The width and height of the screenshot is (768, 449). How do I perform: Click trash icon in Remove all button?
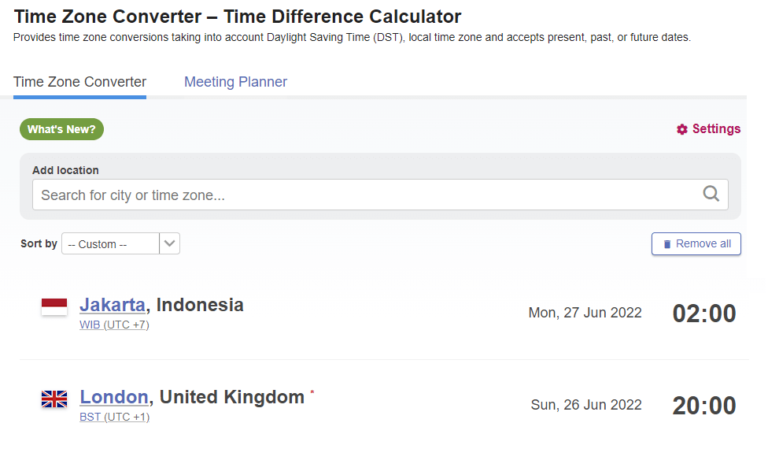tap(667, 244)
